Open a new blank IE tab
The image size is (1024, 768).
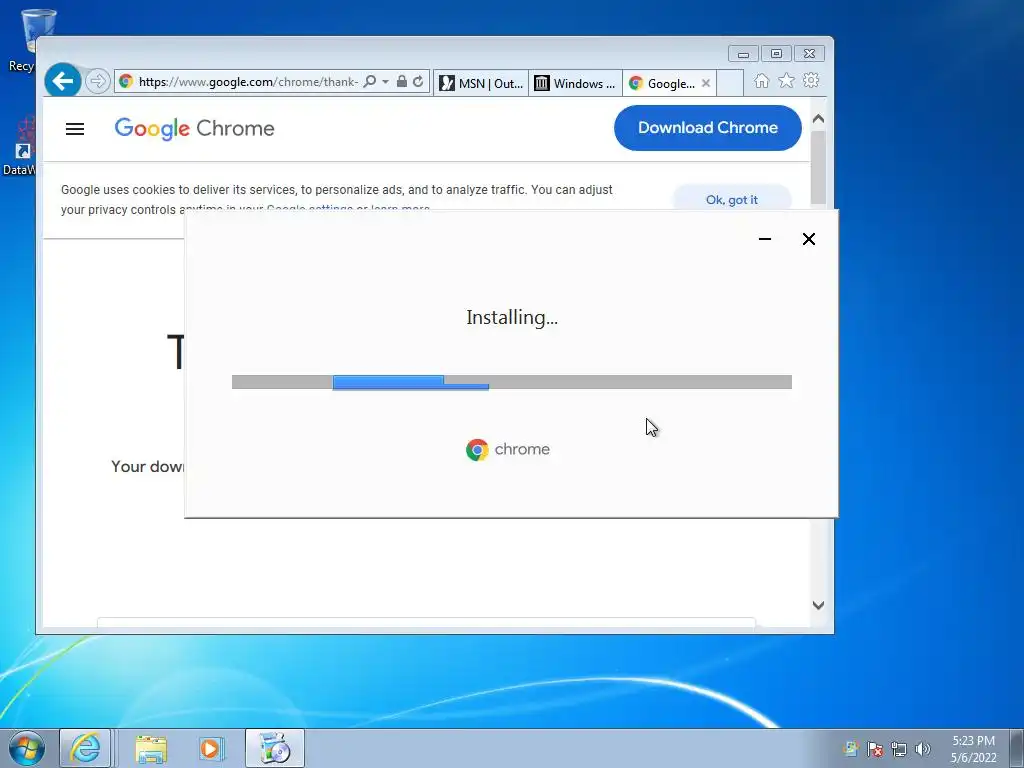(730, 83)
